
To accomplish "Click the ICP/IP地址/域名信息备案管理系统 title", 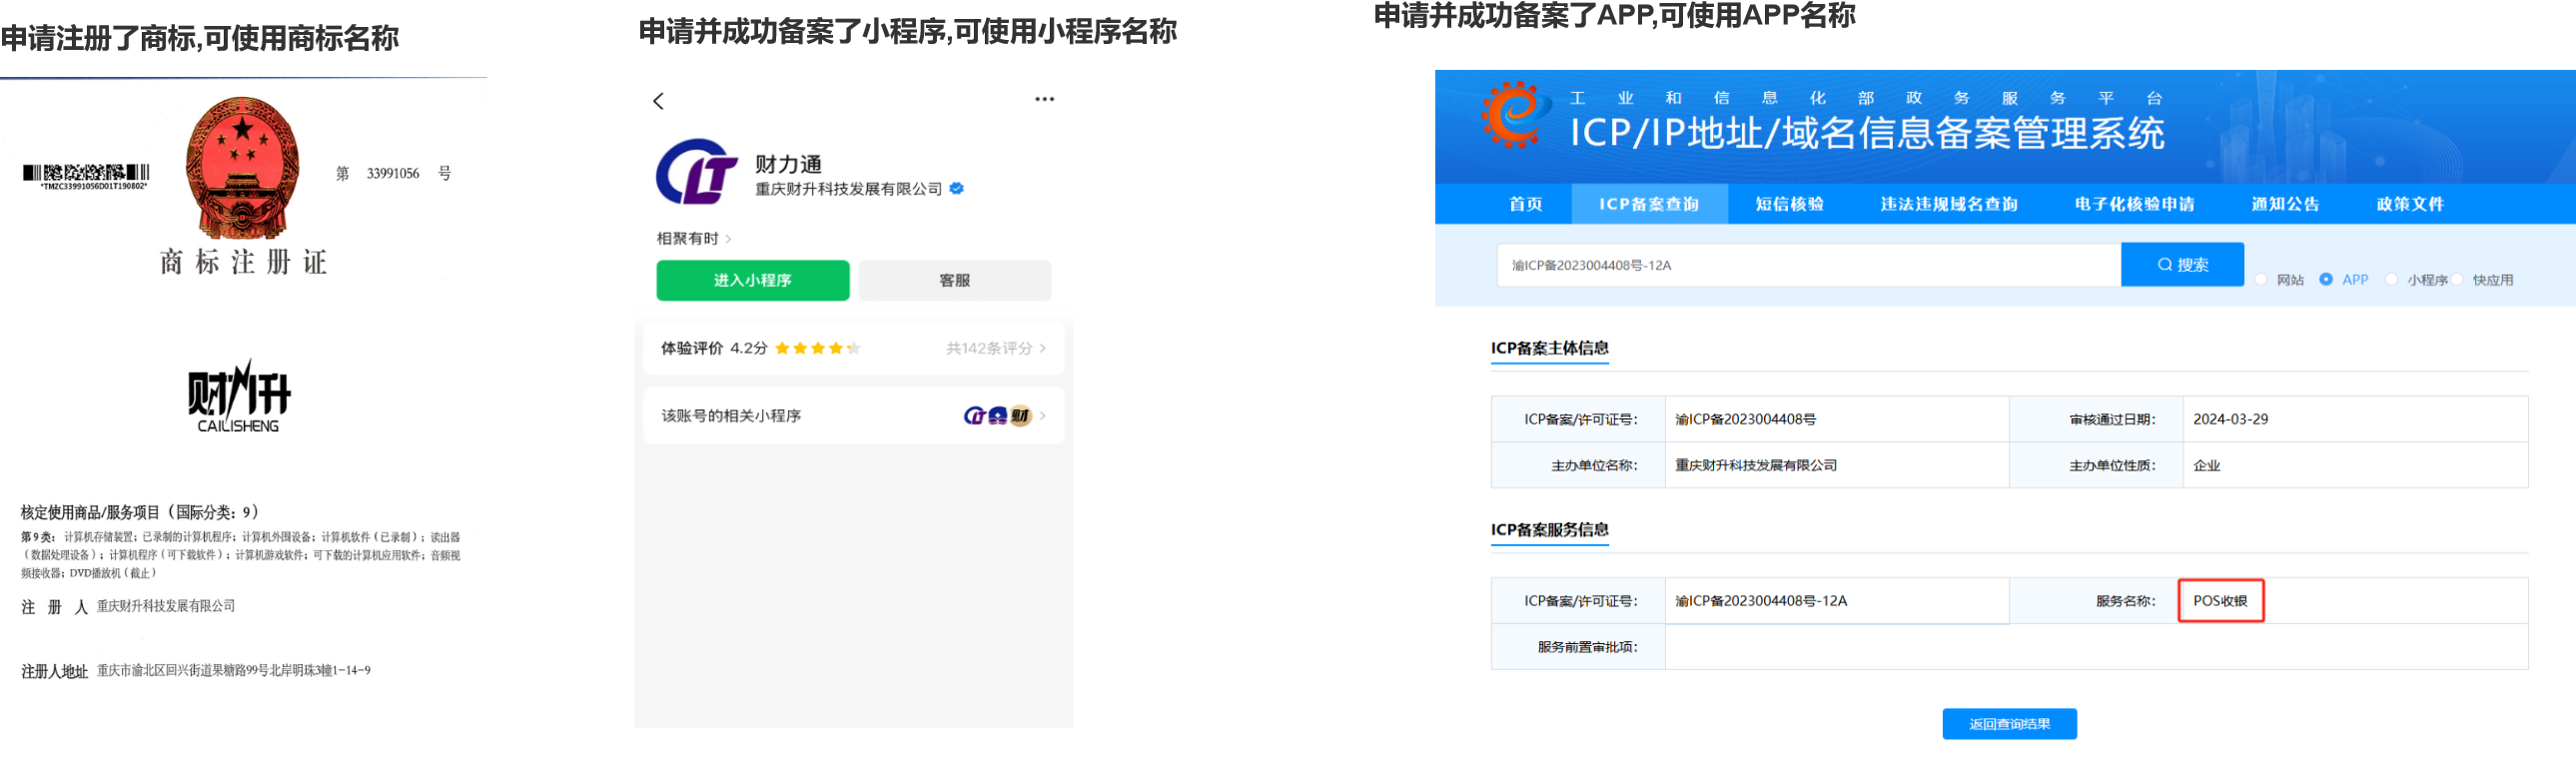I will point(1867,132).
